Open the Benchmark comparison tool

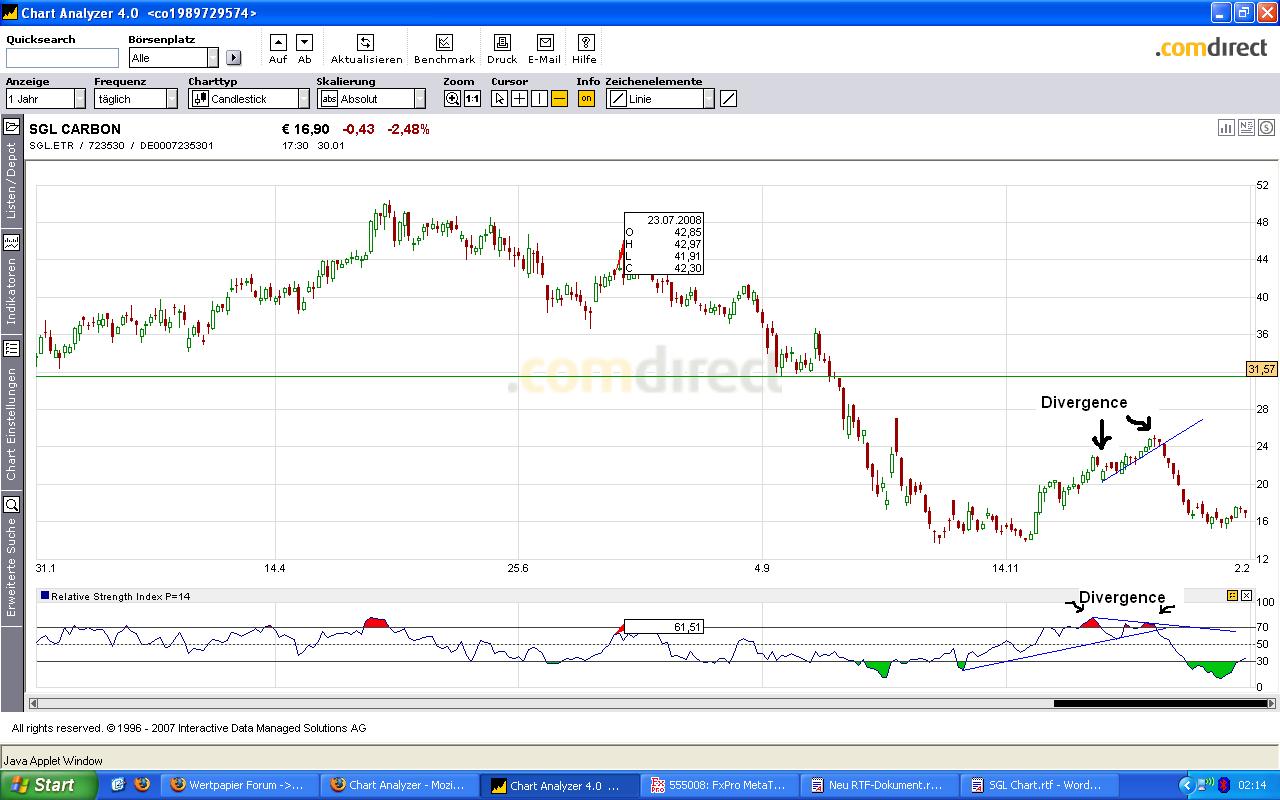444,42
